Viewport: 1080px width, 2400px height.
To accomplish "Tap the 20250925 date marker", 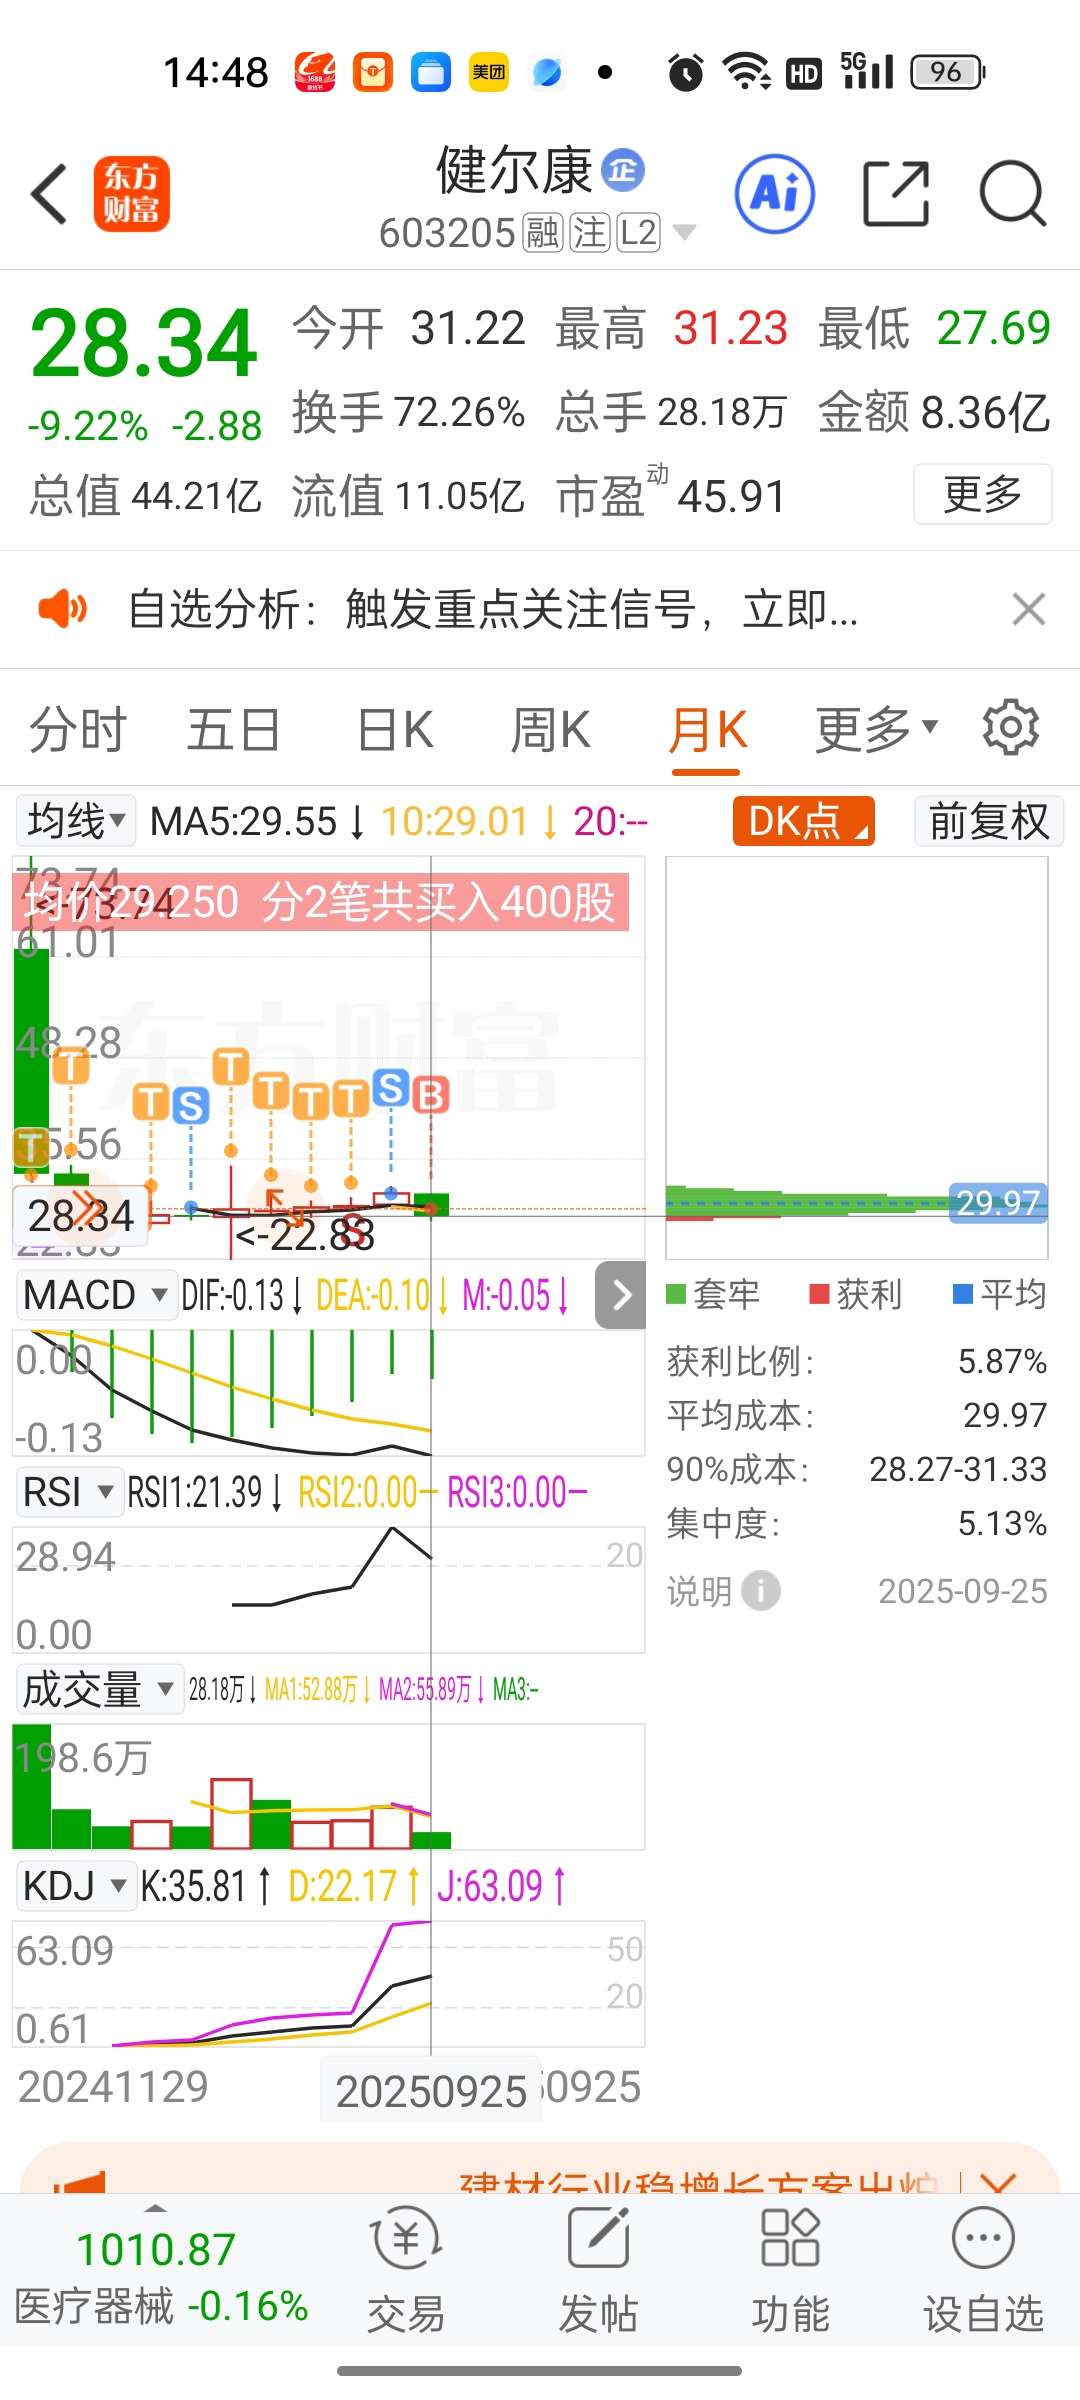I will 431,2090.
